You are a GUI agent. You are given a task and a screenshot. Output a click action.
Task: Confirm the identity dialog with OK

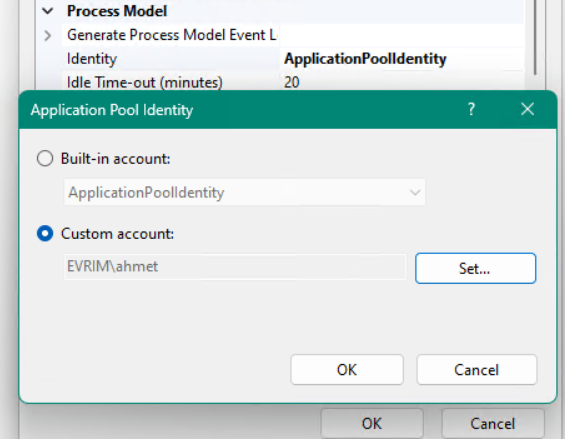pyautogui.click(x=347, y=369)
